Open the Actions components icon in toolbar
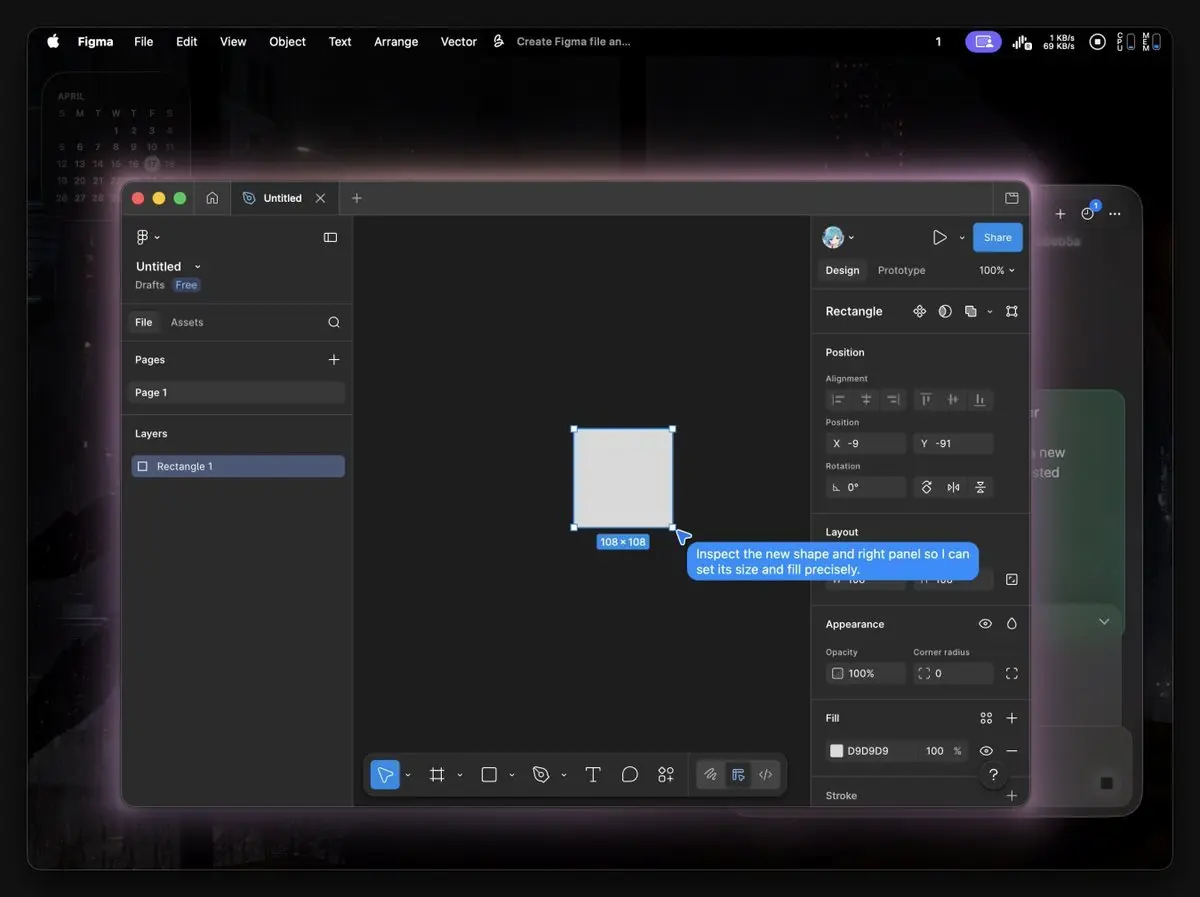The width and height of the screenshot is (1200, 897). click(x=666, y=775)
